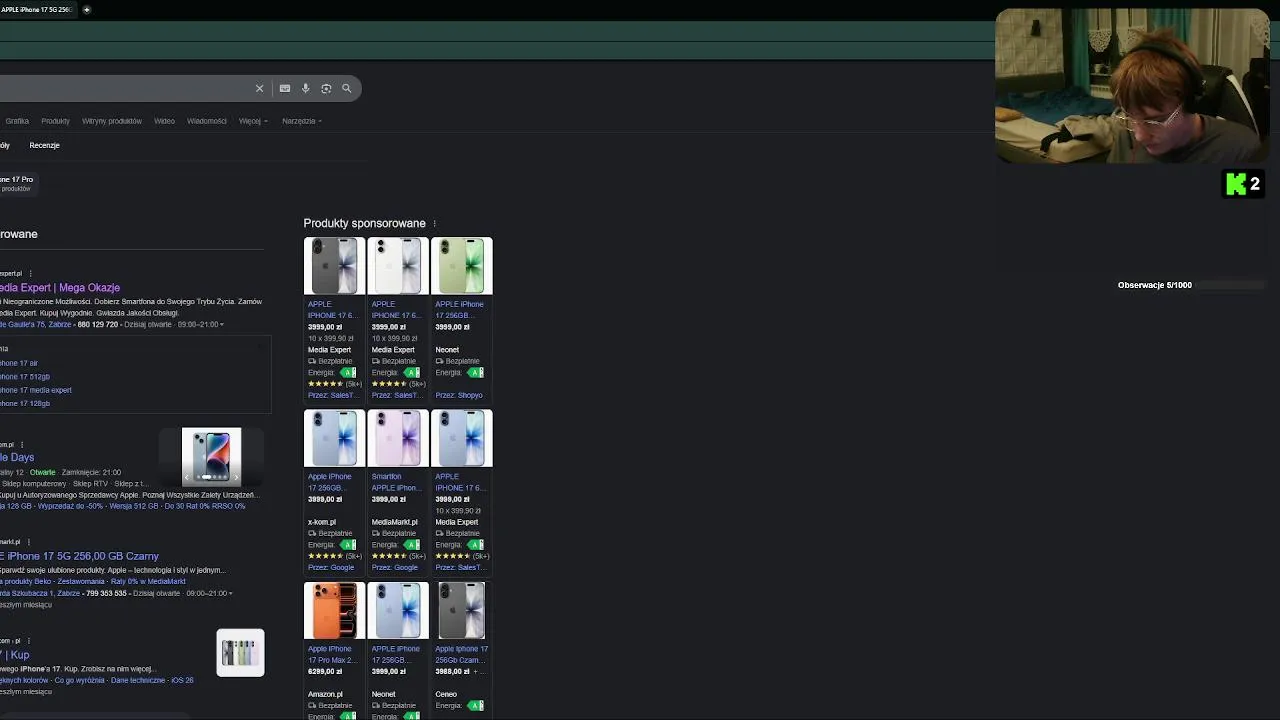Open the Raty 0% w MediaMarkt sitelink

[148, 581]
